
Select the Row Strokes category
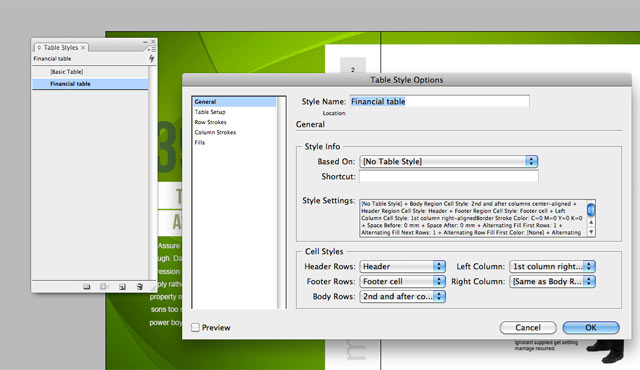point(234,122)
